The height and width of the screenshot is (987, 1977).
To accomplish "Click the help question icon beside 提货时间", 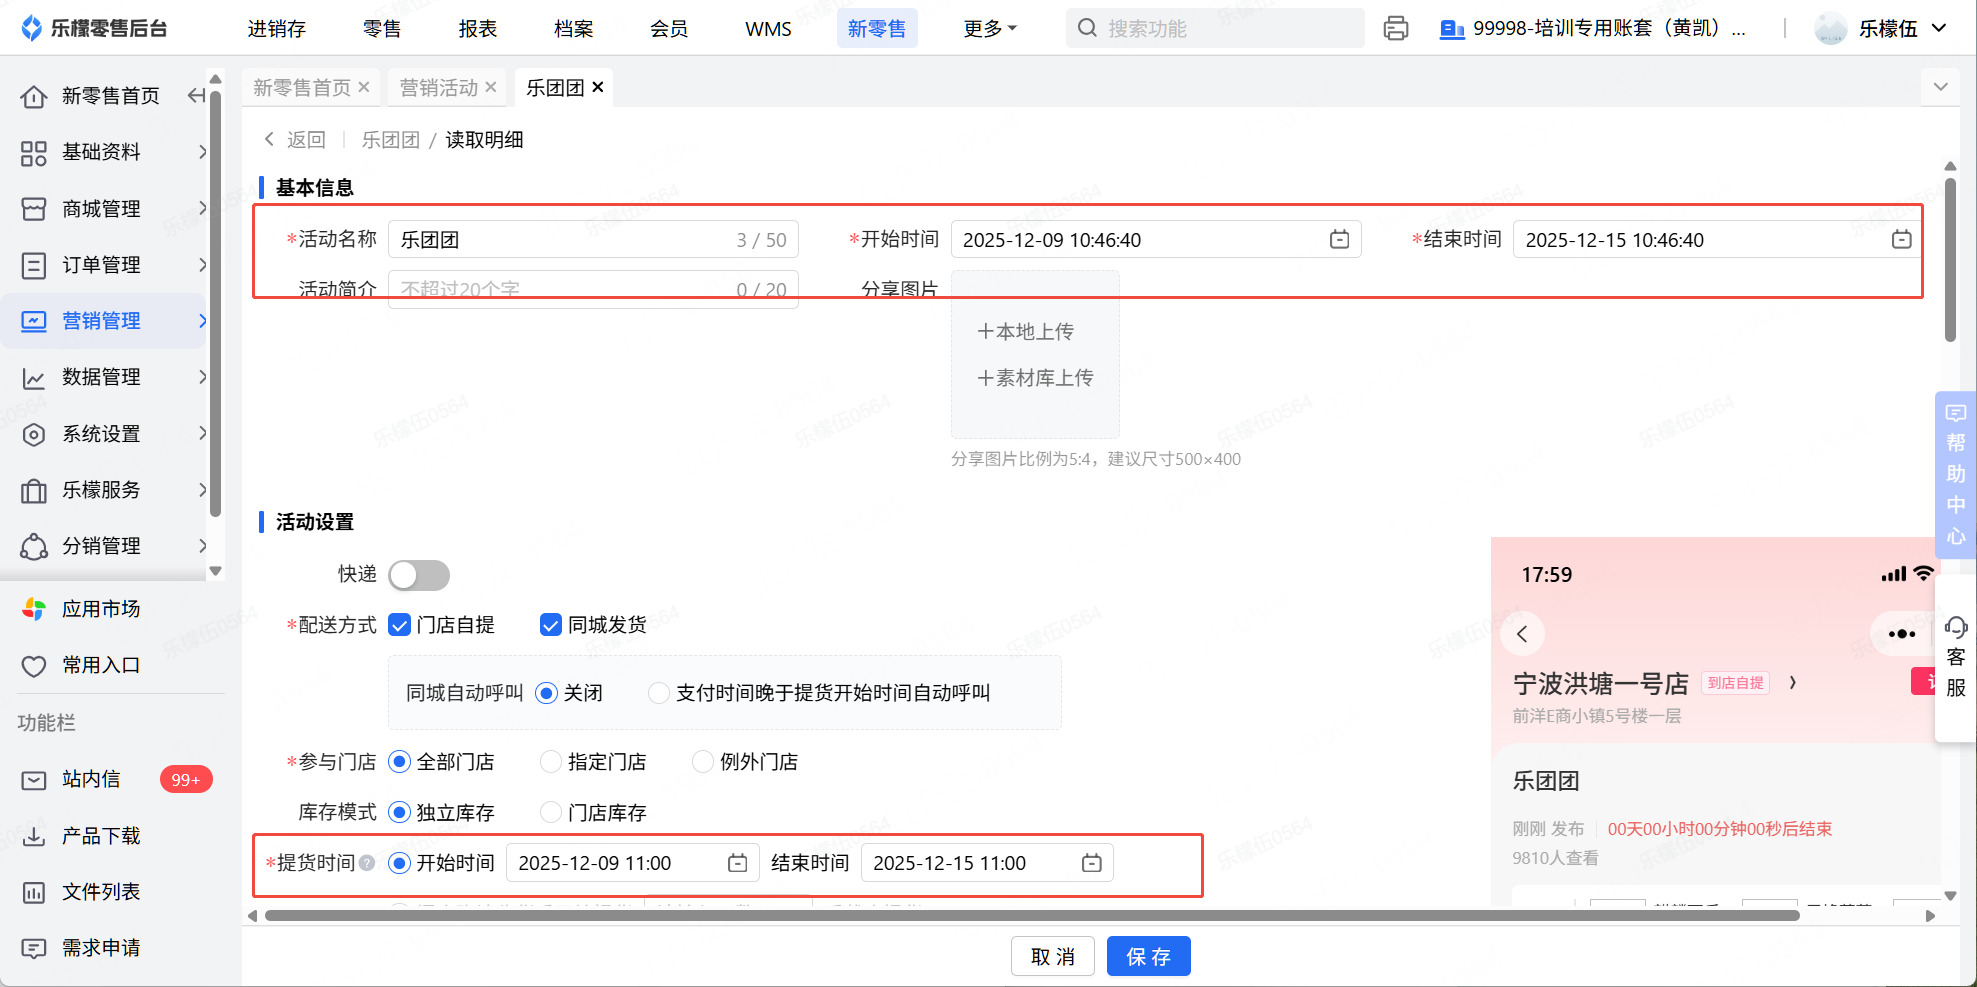I will point(367,863).
